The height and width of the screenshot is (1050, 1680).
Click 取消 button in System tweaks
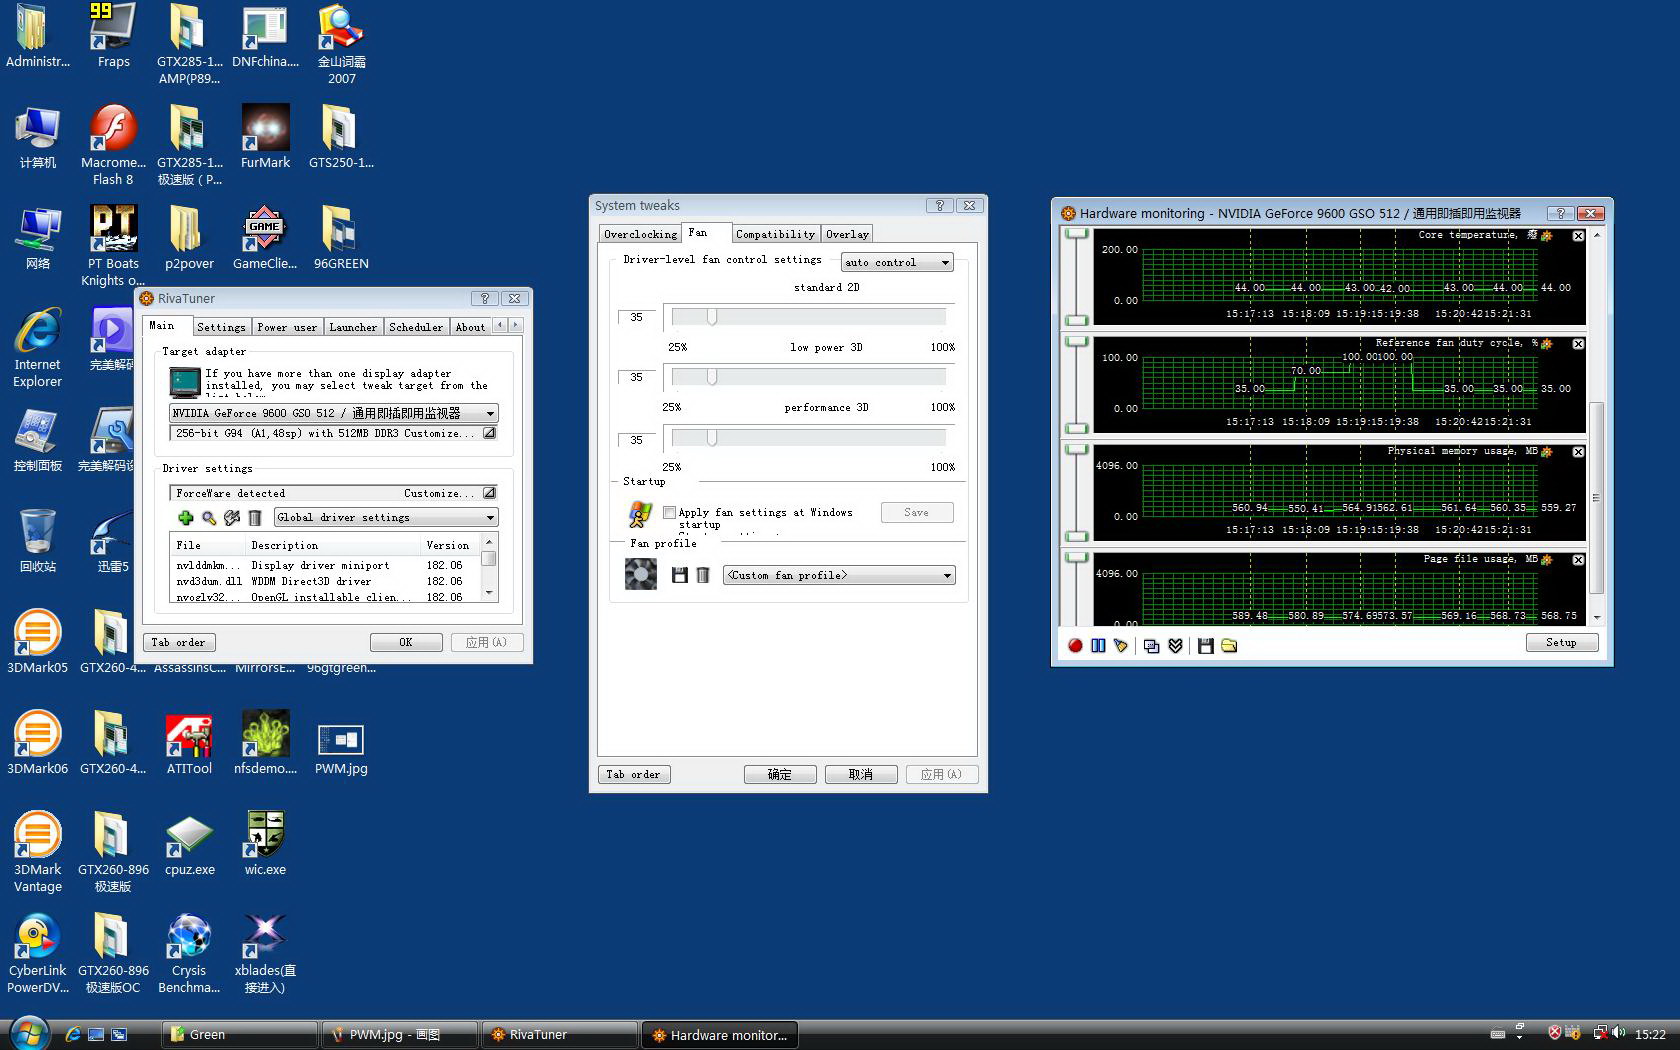coord(861,775)
